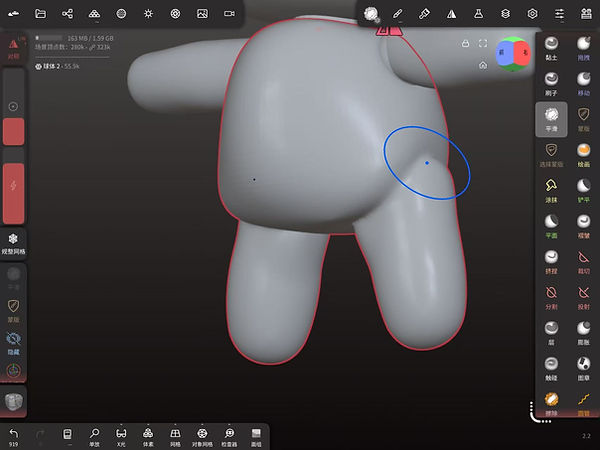Screen dimensions: 600x450
Task: Select the Nudge (触碰) tool
Action: (551, 368)
